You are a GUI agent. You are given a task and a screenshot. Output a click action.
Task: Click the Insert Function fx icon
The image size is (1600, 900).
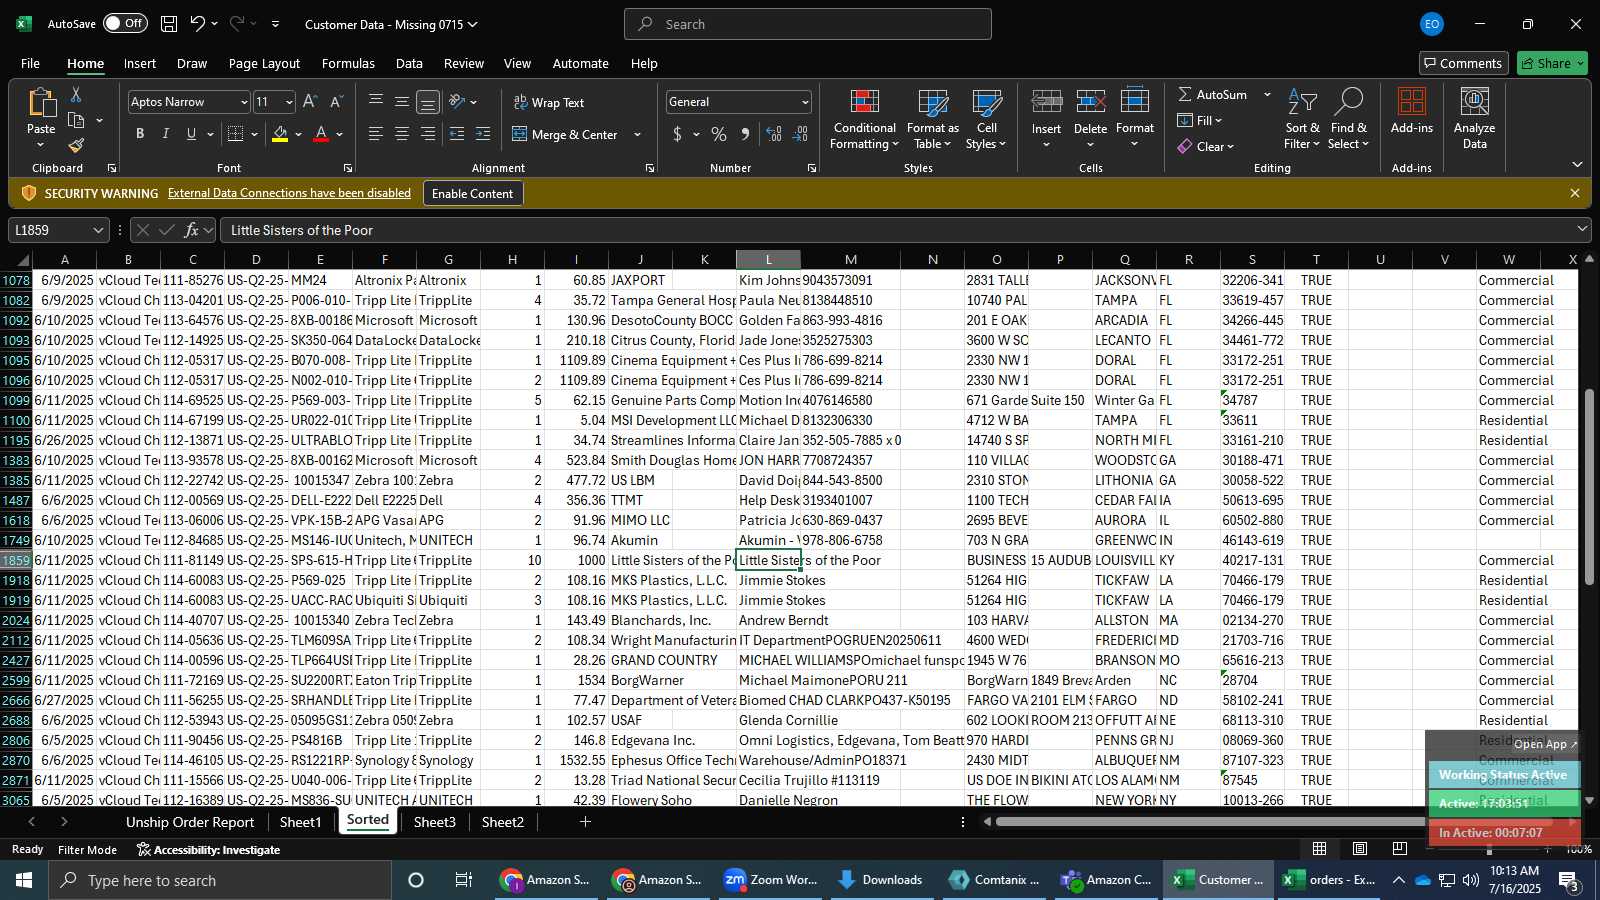(191, 230)
